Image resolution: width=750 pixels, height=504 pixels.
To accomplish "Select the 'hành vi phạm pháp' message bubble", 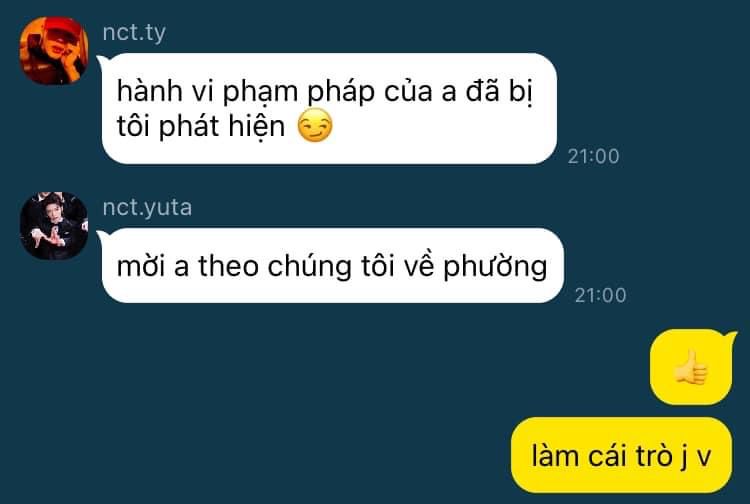I will pos(329,109).
